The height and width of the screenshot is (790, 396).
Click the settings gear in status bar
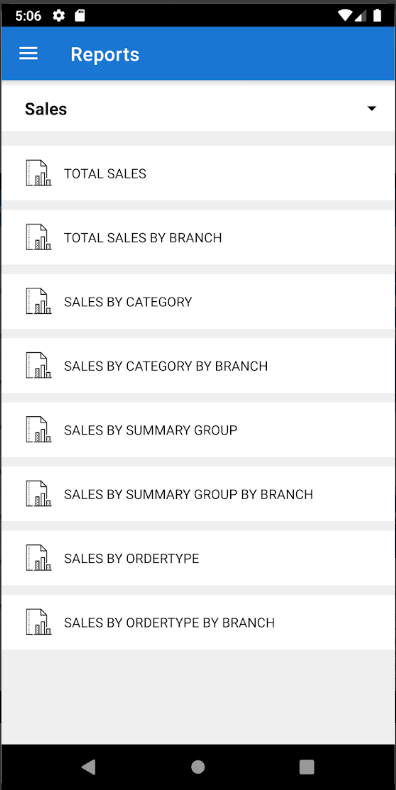59,16
